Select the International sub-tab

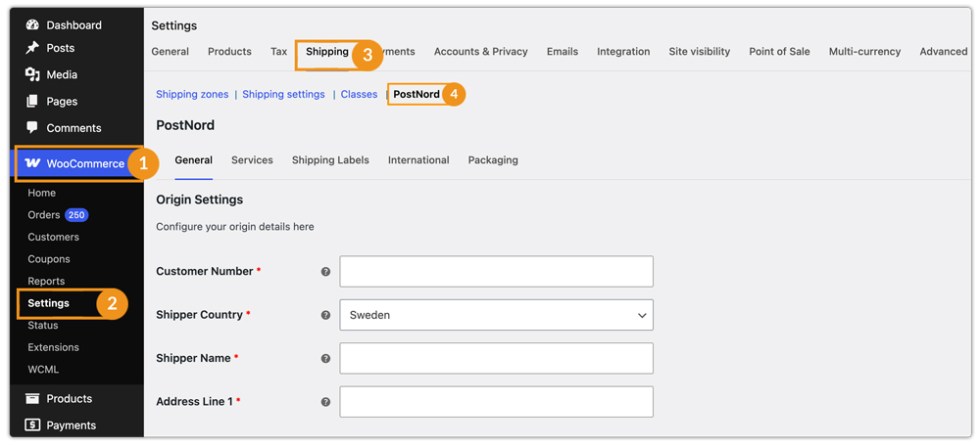tap(418, 160)
